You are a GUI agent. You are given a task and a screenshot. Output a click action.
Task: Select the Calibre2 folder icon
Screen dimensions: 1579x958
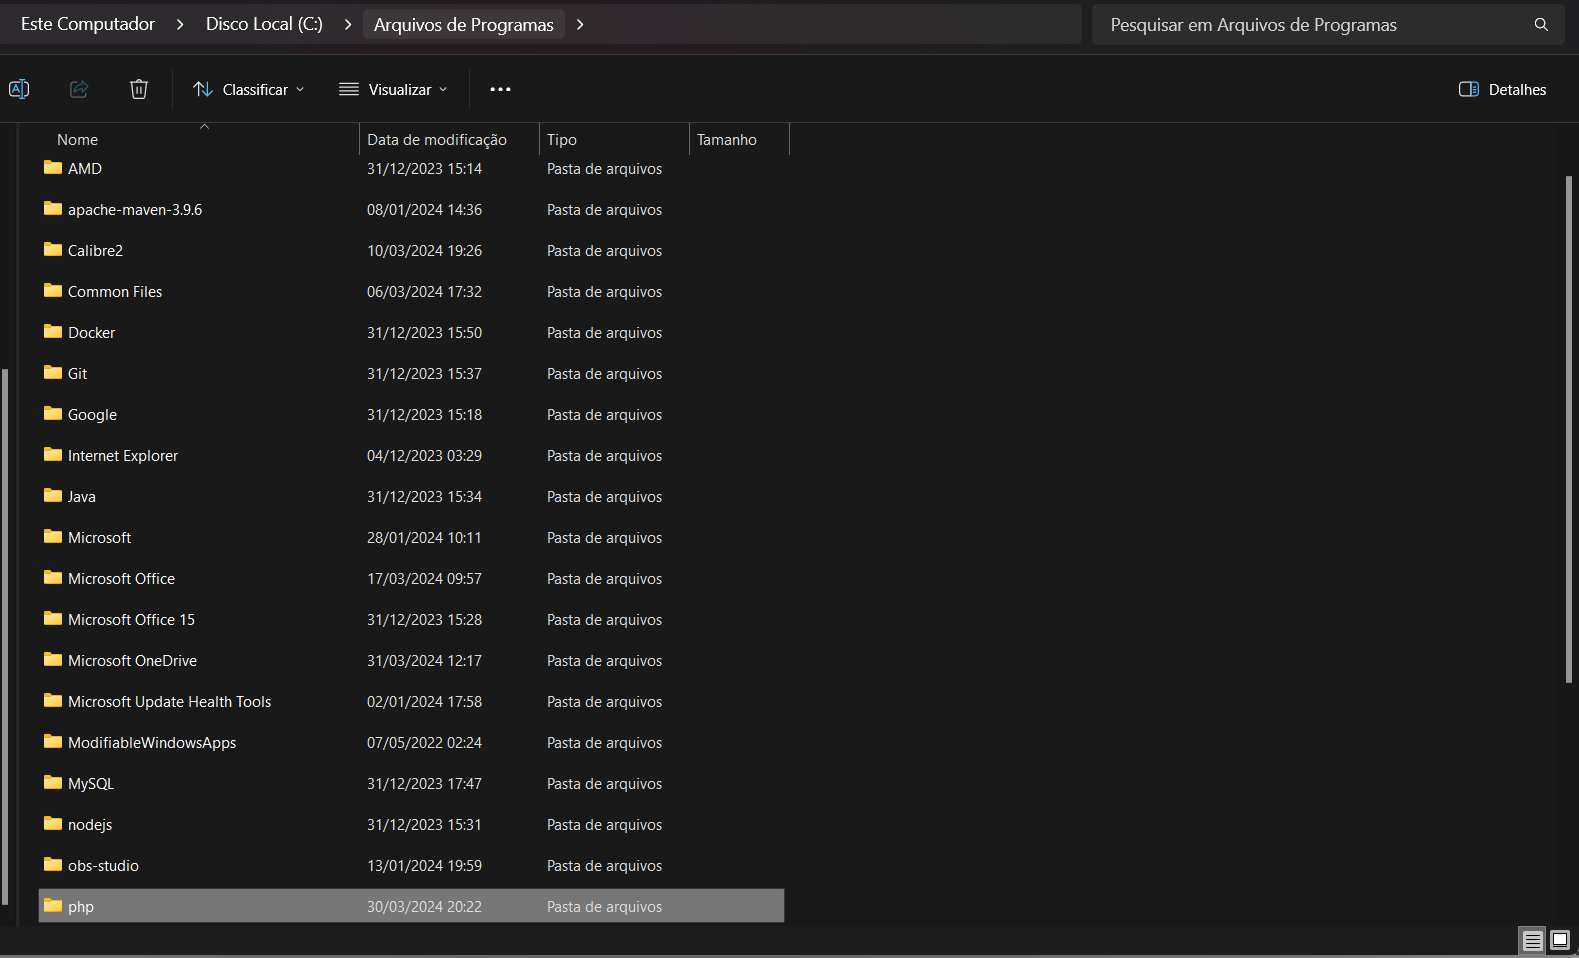(x=53, y=249)
